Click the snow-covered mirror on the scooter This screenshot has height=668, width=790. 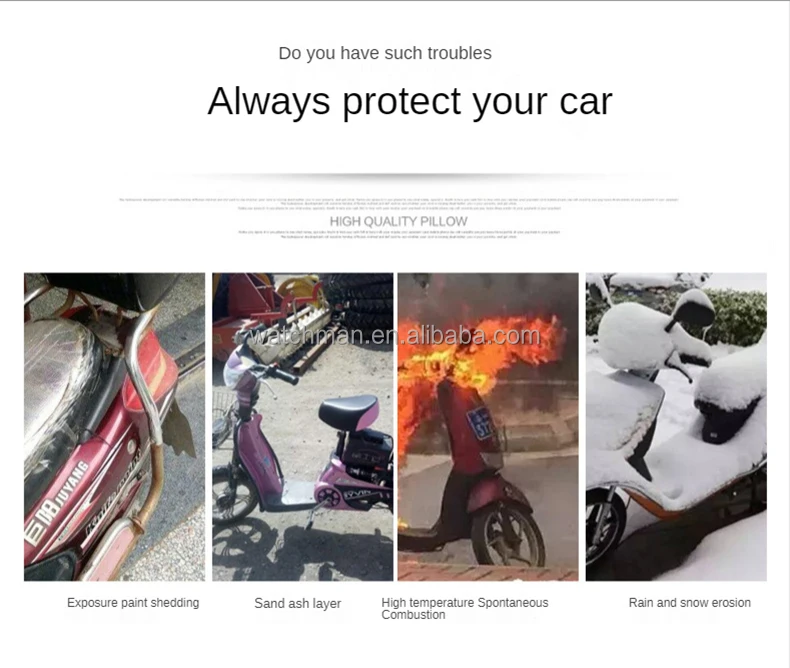pyautogui.click(x=693, y=309)
